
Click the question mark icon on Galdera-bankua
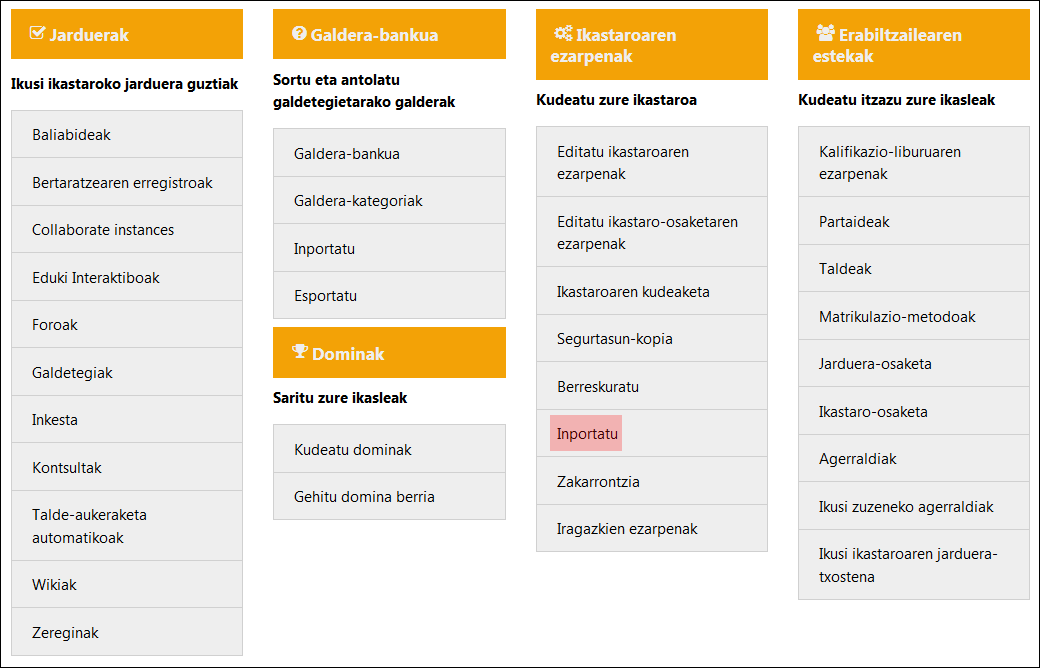(299, 33)
